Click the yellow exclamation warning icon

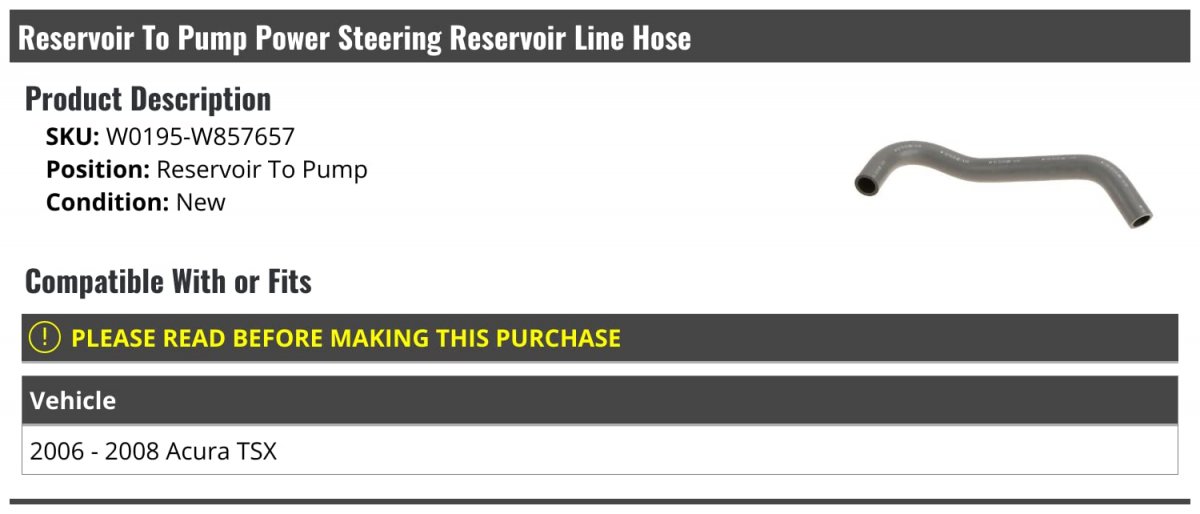click(46, 338)
